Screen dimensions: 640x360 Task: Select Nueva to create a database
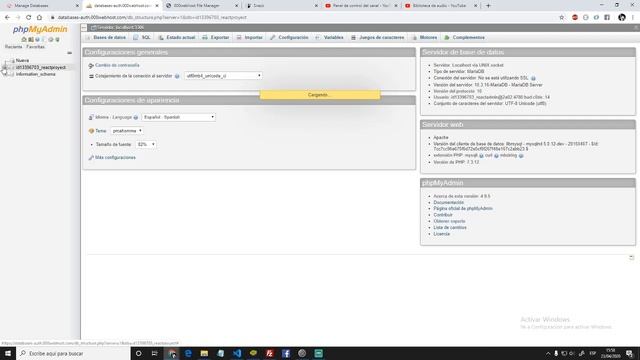(x=22, y=60)
